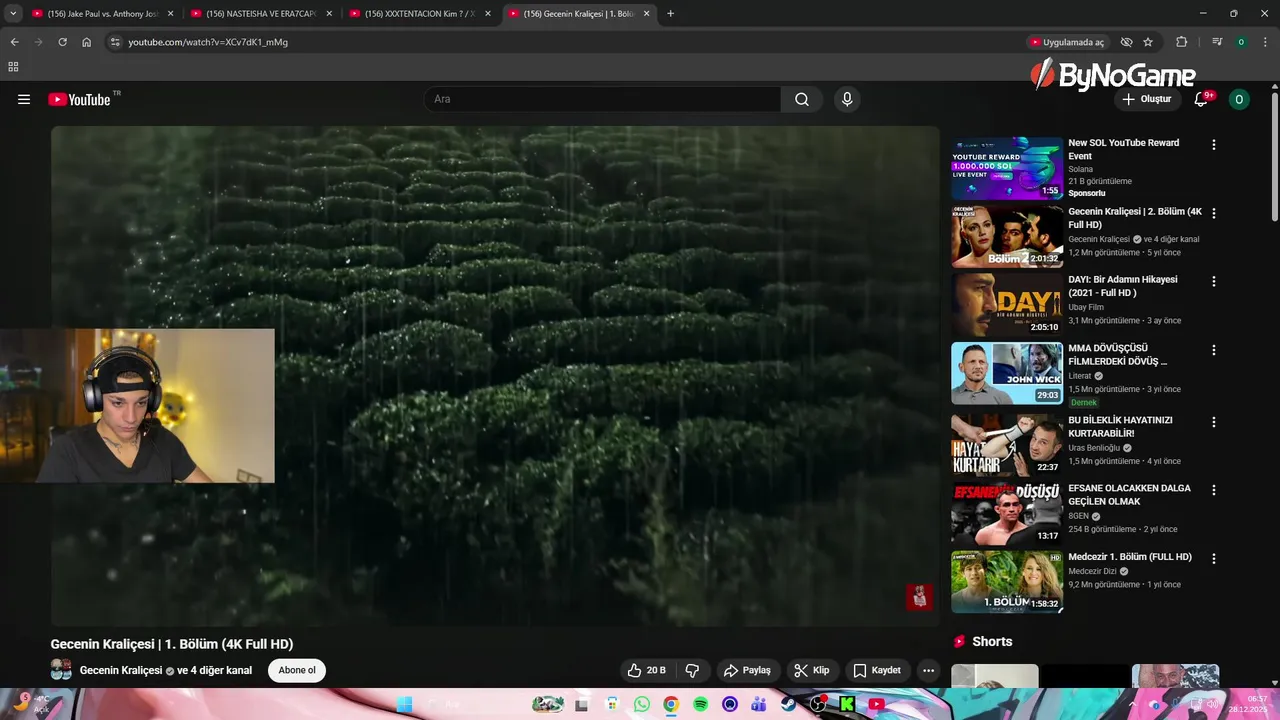
Task: Click the Ara search input field
Action: click(602, 99)
